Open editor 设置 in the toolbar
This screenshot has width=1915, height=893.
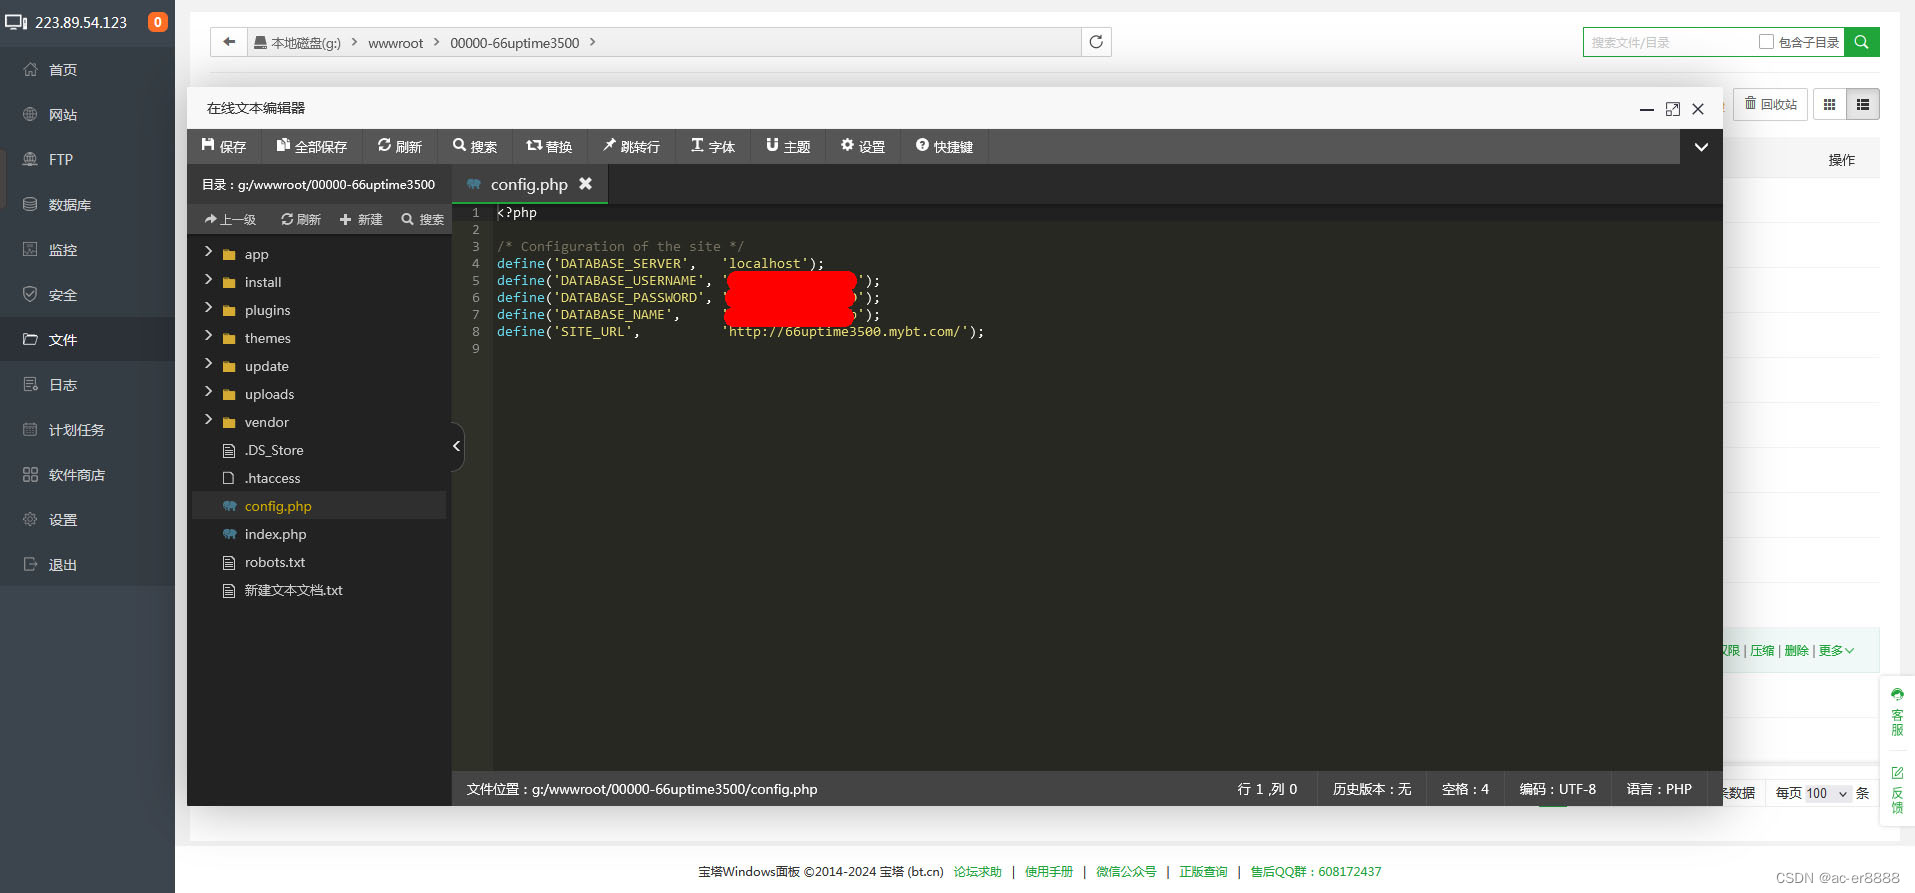click(x=863, y=146)
